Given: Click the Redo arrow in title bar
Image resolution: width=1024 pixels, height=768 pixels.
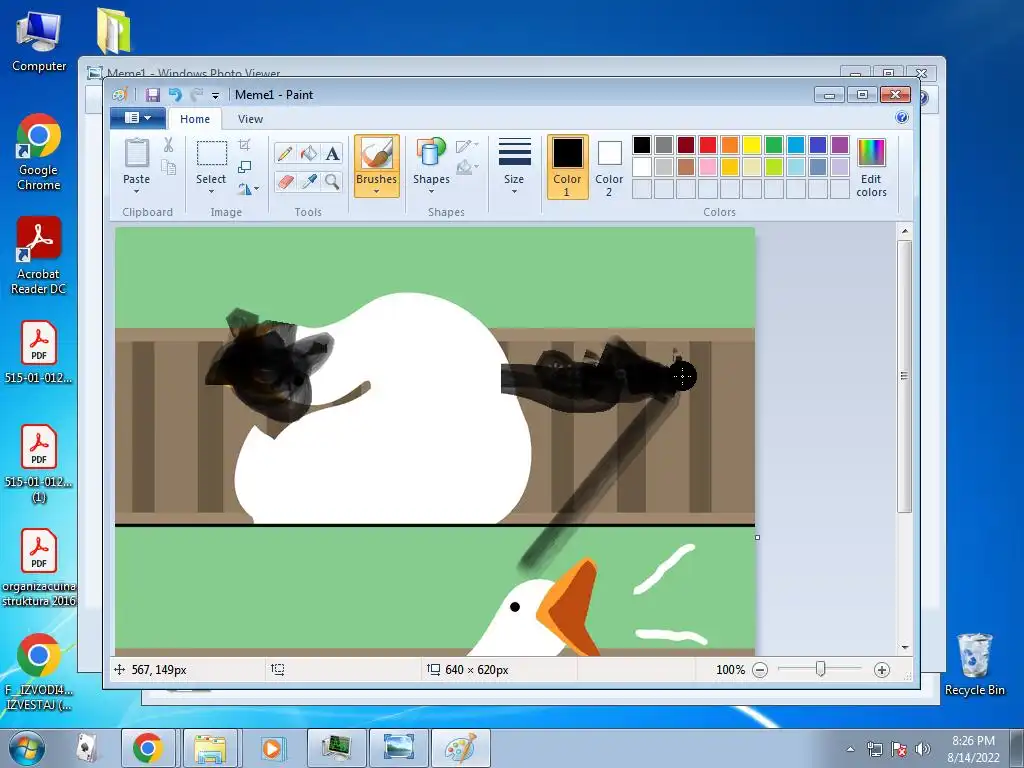Looking at the screenshot, I should tap(196, 95).
